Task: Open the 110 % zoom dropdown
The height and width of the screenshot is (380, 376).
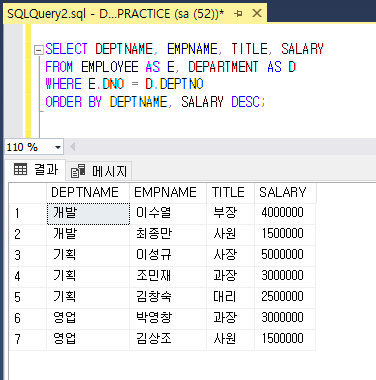Action: (x=58, y=147)
